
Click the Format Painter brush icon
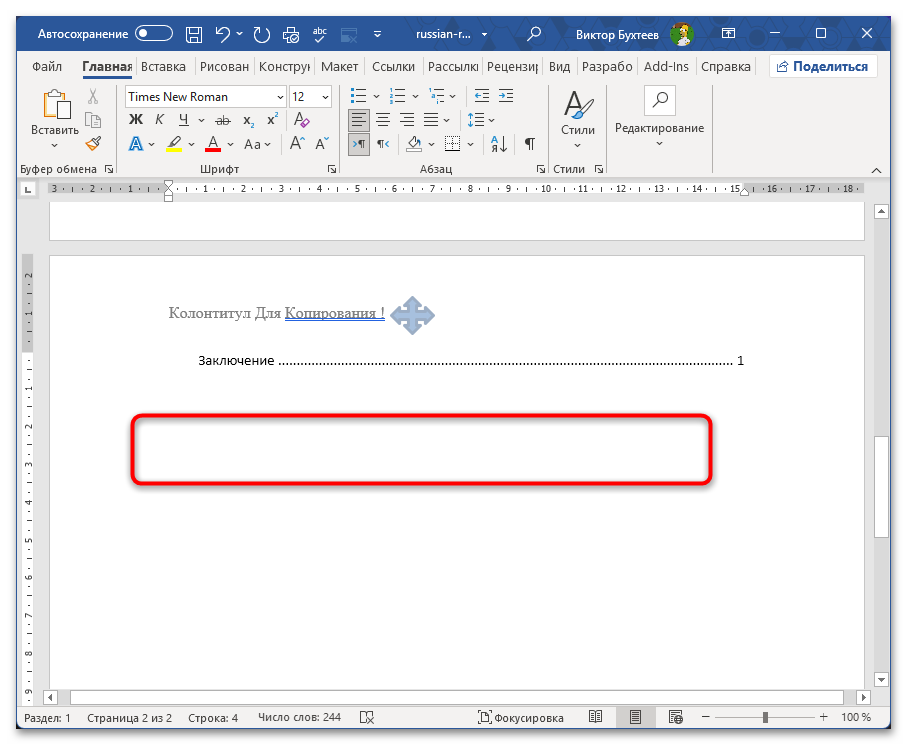[x=93, y=143]
